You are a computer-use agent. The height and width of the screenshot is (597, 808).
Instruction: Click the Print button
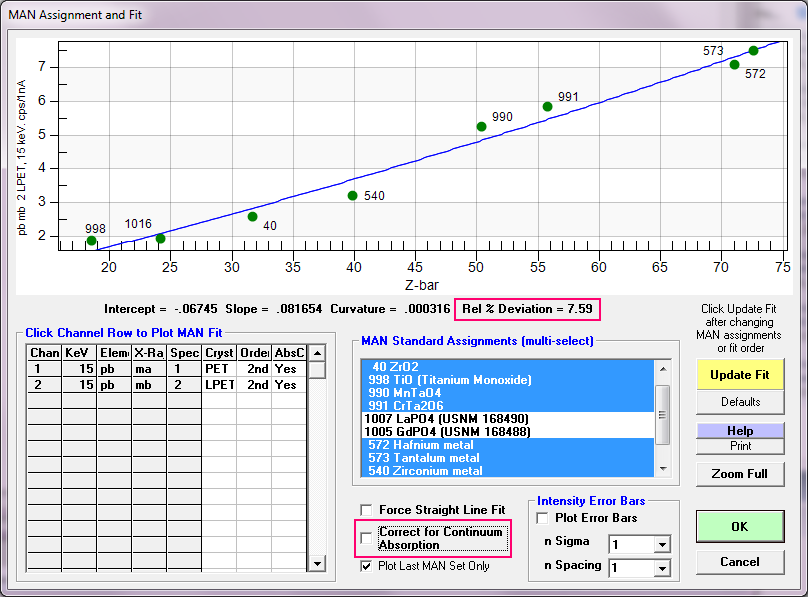[740, 445]
